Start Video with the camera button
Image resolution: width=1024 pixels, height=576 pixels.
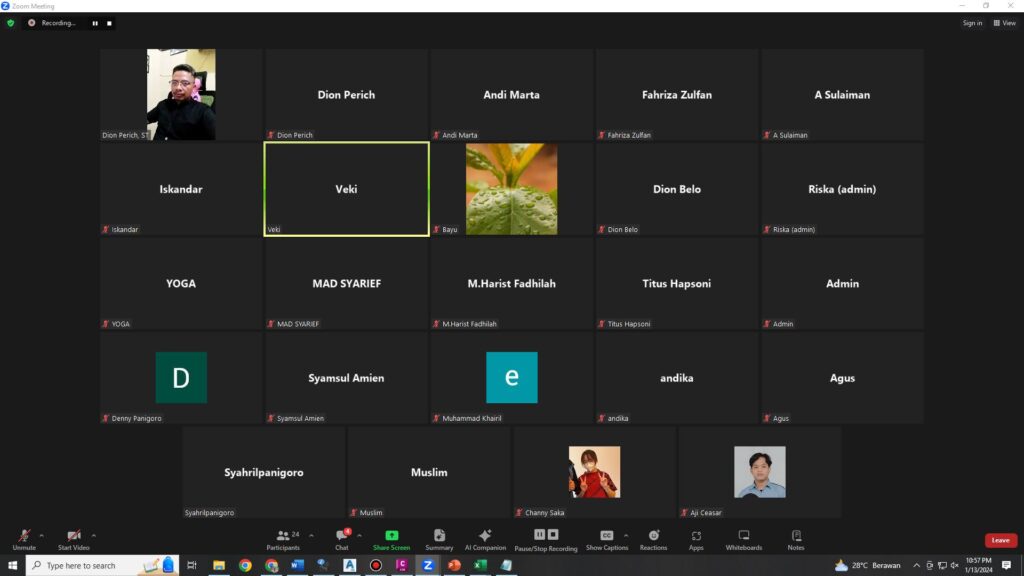point(73,539)
